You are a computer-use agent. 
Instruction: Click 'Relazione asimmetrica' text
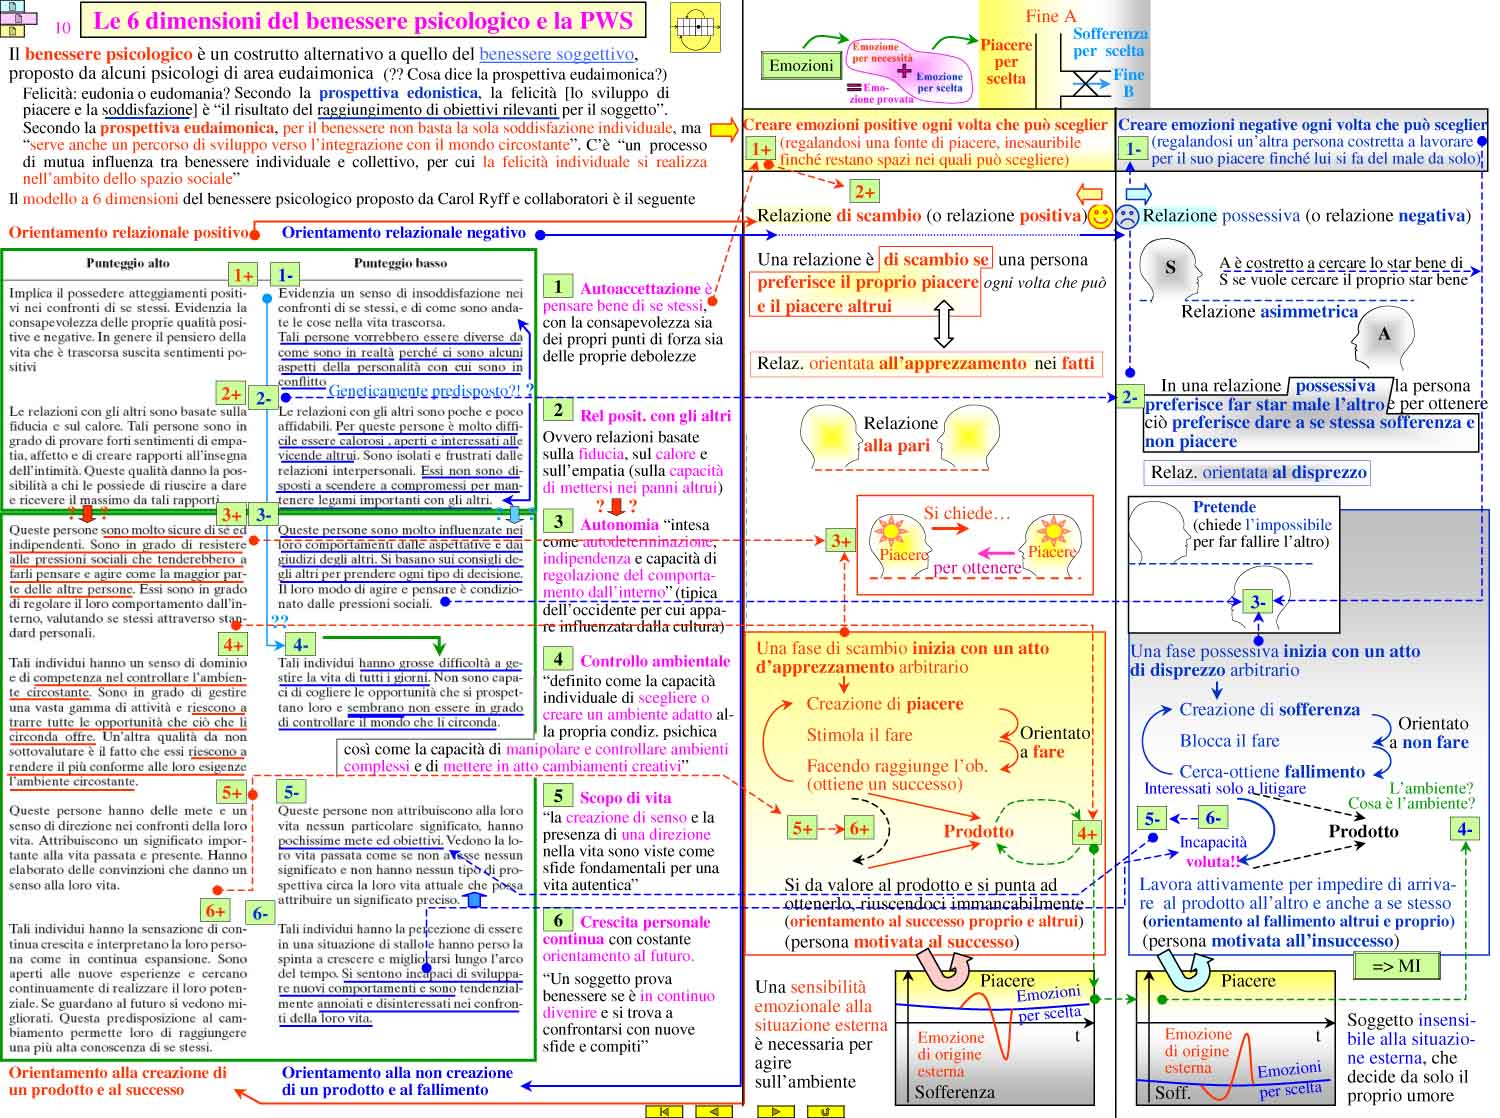point(1269,312)
